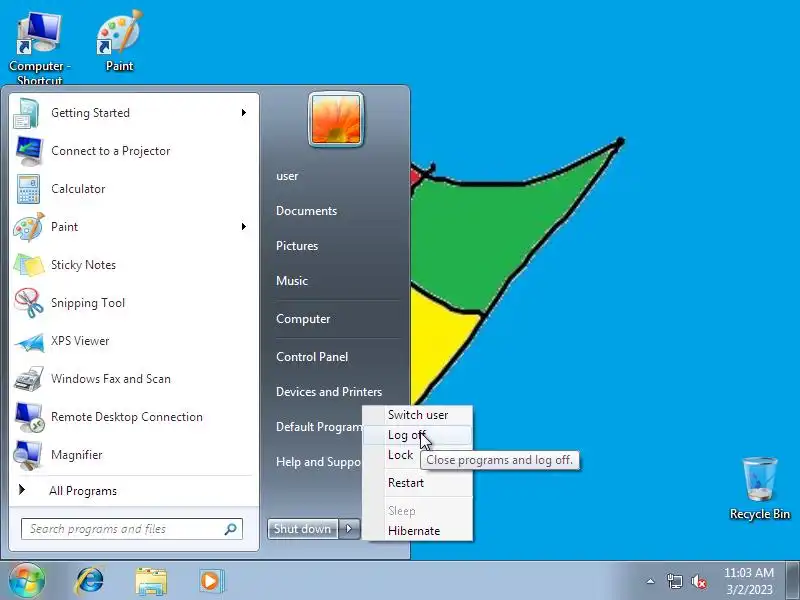Open Windows Explorer folder on taskbar
This screenshot has width=800, height=600.
(x=151, y=581)
